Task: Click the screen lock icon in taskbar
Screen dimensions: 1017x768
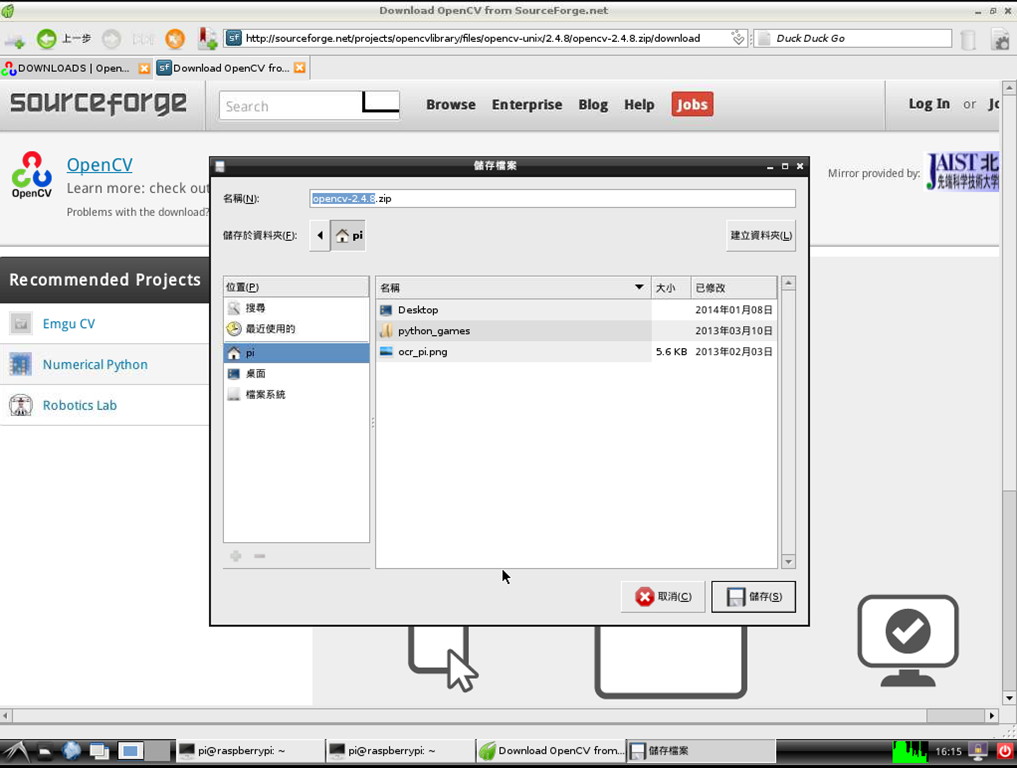Action: (977, 751)
